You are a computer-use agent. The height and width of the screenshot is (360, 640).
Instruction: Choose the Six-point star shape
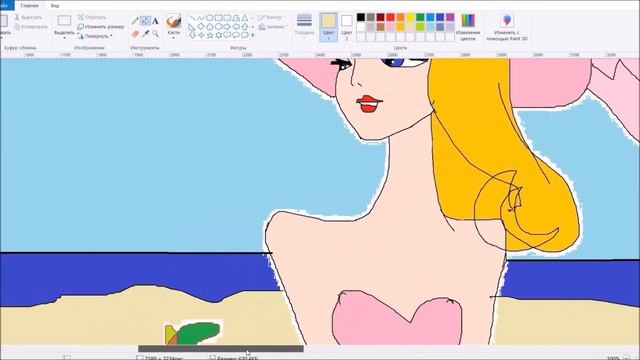tap(219, 35)
